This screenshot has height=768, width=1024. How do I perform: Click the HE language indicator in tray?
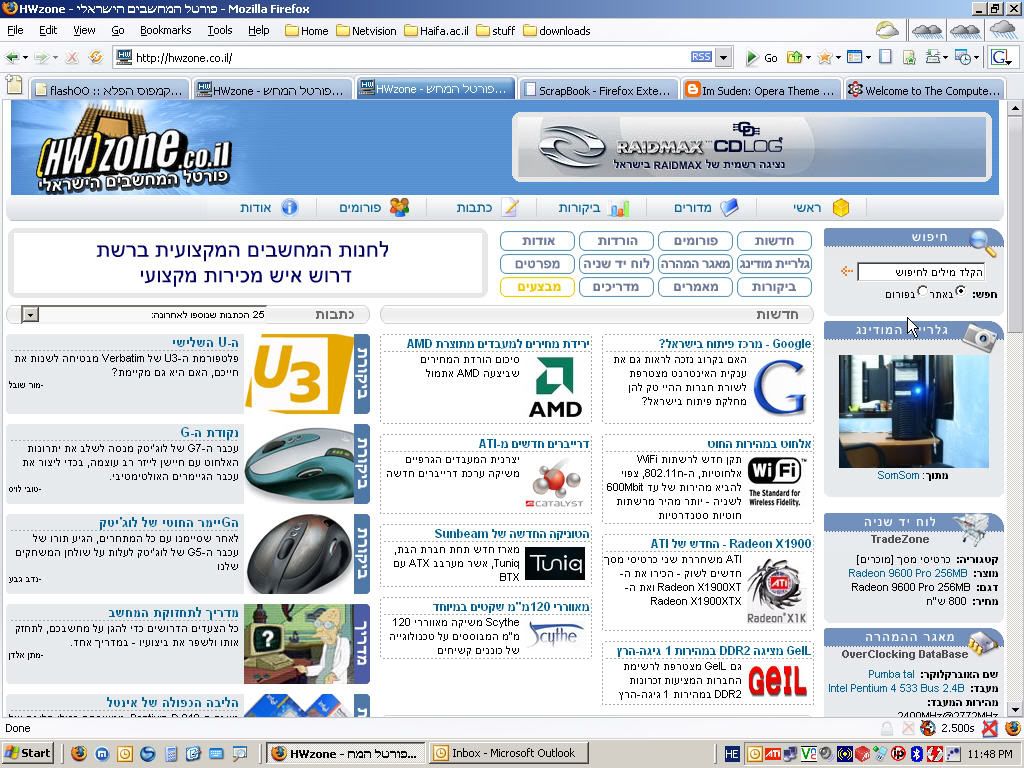pos(731,754)
